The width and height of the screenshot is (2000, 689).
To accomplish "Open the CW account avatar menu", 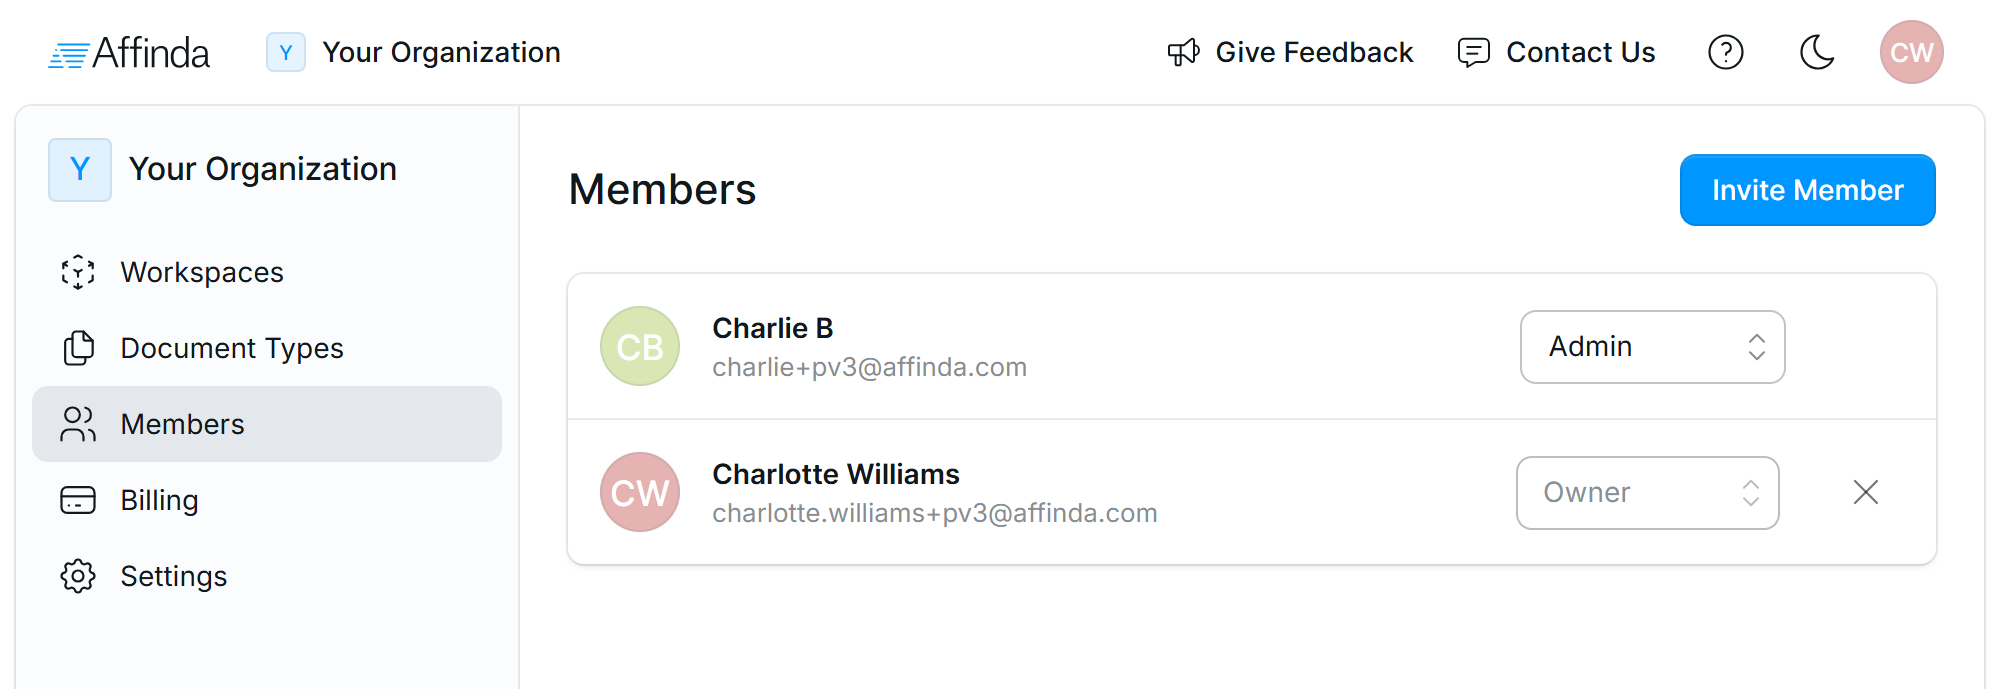I will coord(1911,52).
